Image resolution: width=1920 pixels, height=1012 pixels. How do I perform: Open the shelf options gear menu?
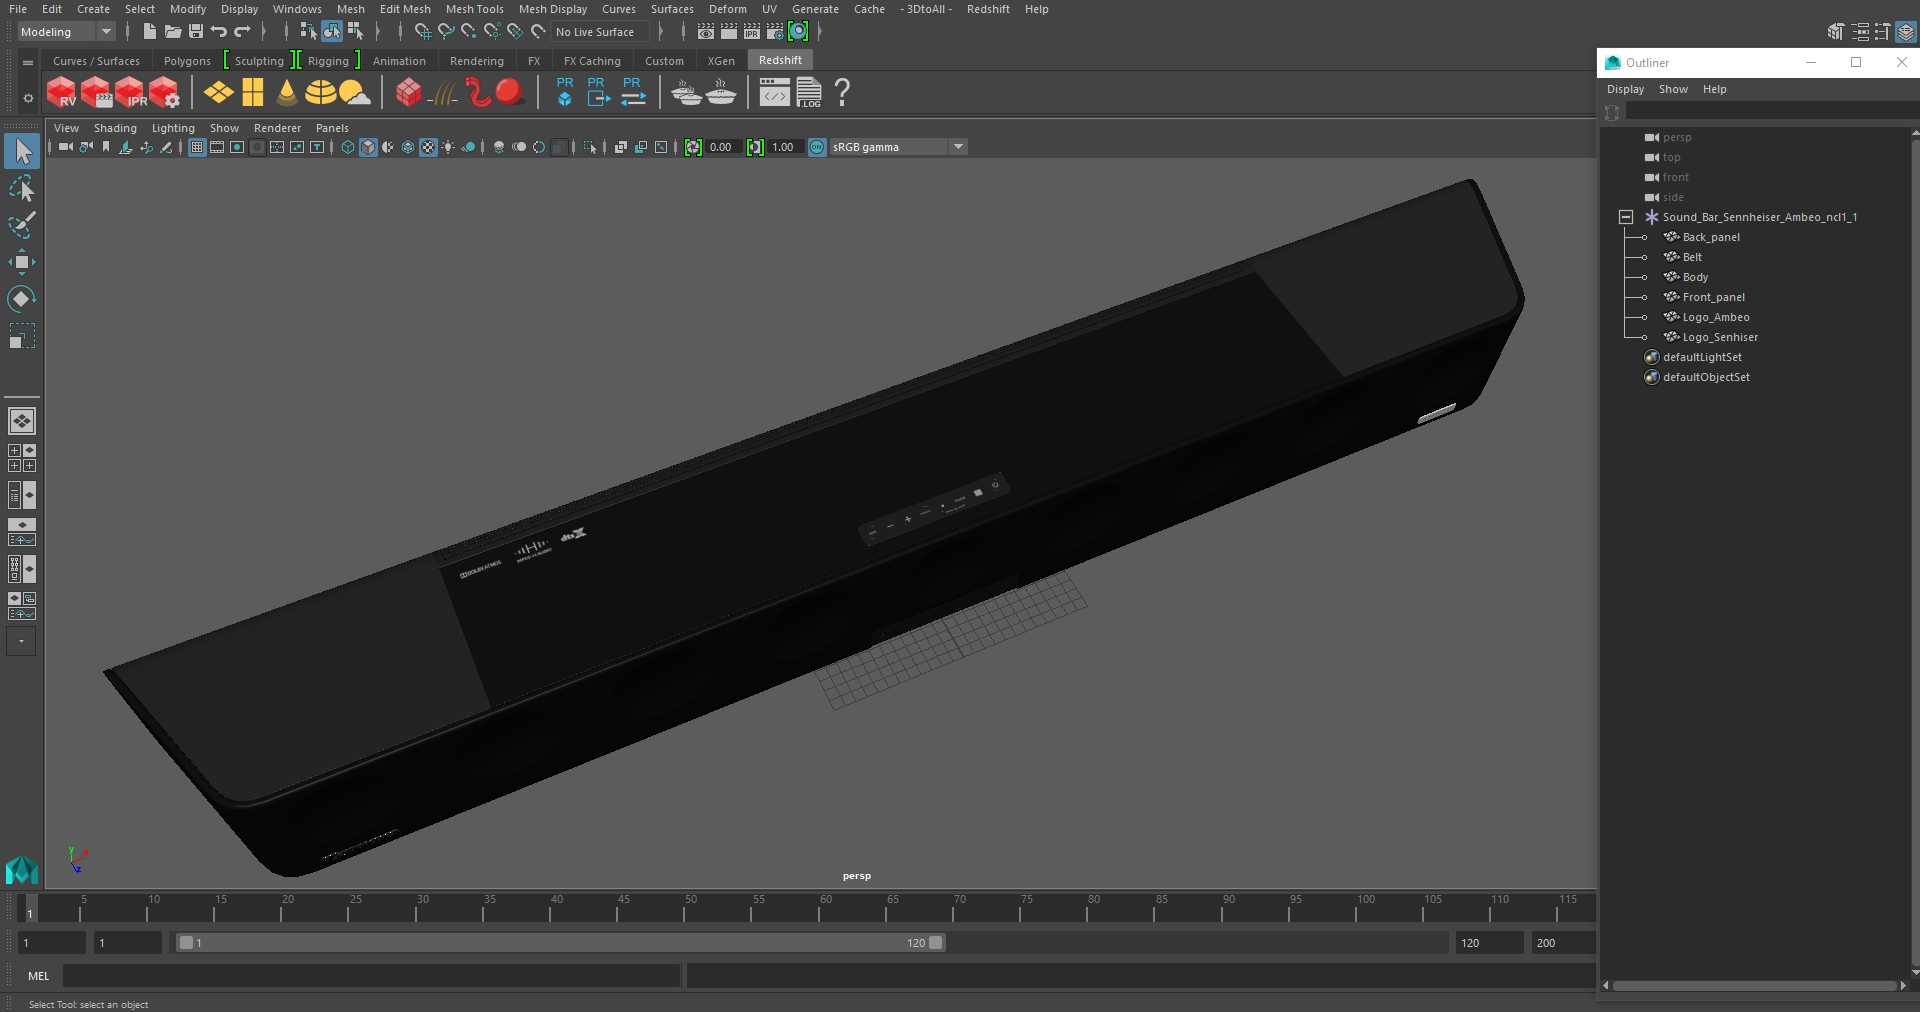click(x=27, y=98)
